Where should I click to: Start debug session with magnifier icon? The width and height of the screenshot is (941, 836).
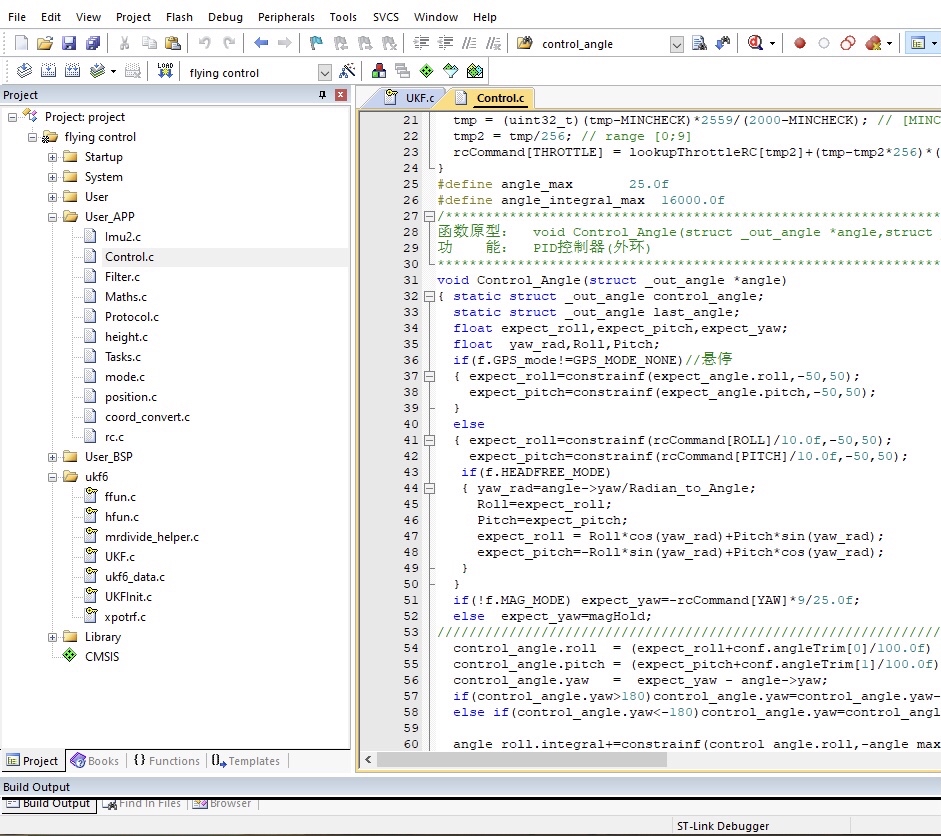(x=755, y=43)
